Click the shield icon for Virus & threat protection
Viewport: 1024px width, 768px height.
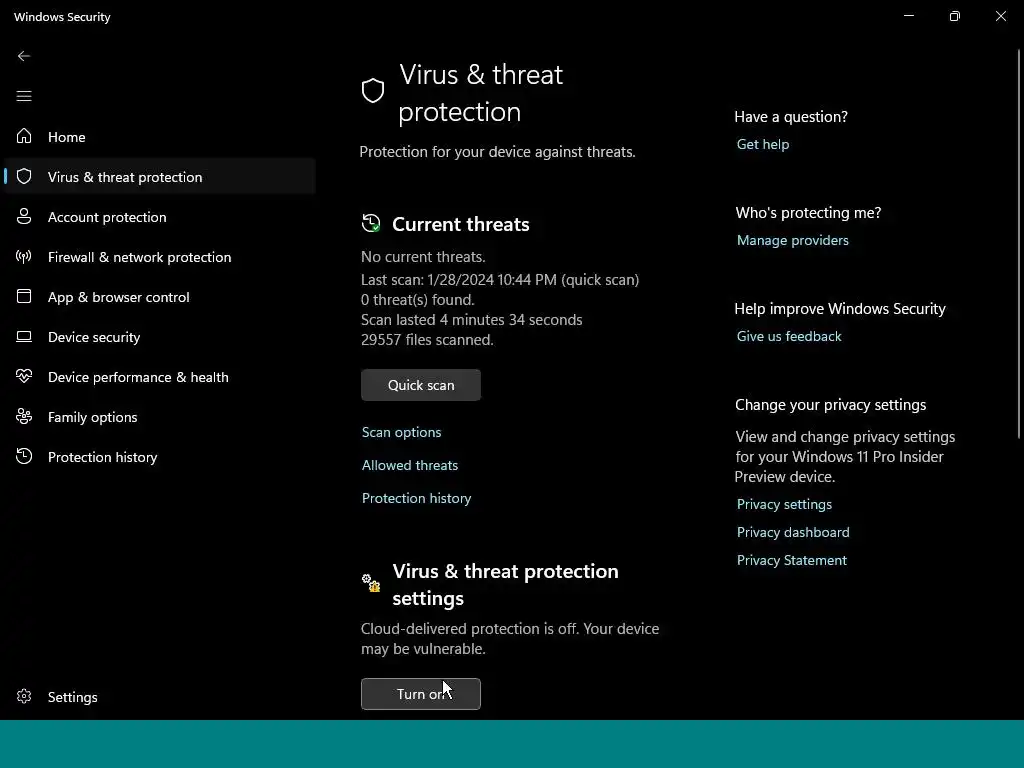[x=24, y=176]
